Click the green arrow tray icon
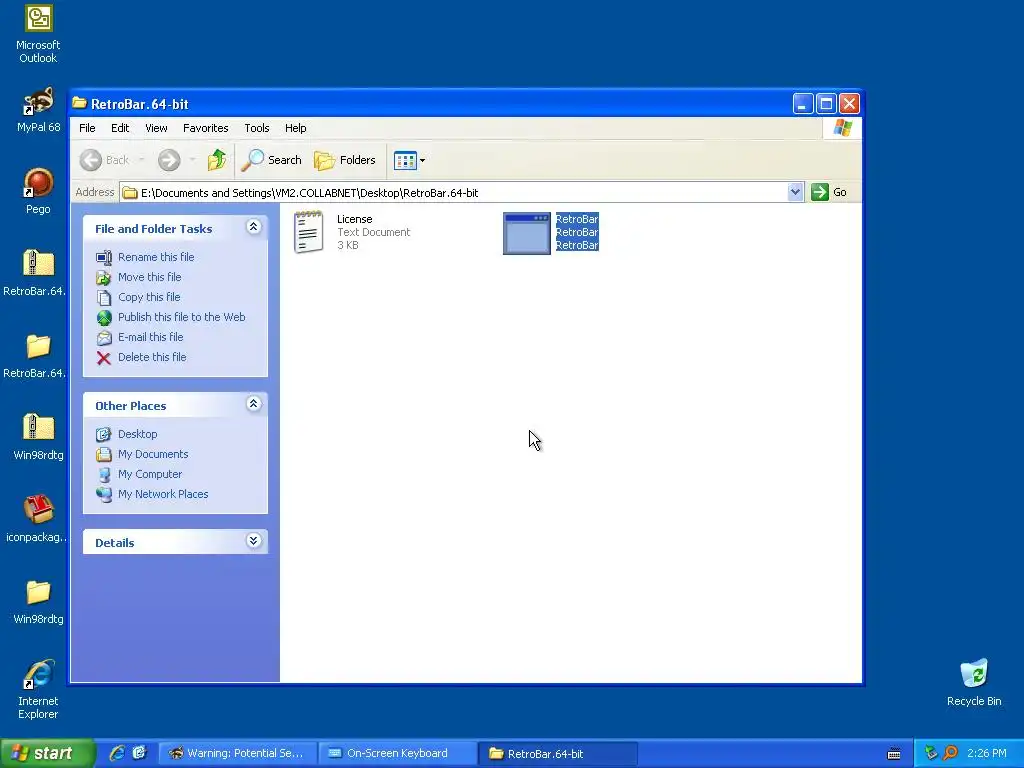 (931, 753)
